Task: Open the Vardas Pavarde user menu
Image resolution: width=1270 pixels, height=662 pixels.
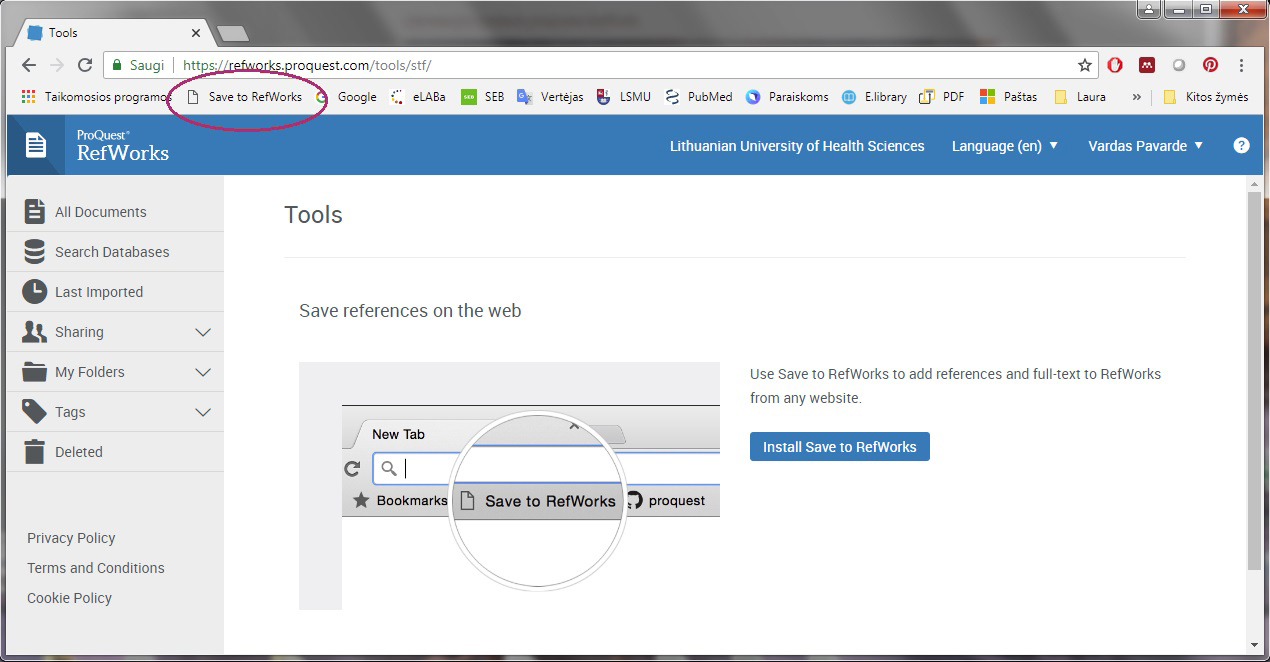Action: pos(1145,146)
